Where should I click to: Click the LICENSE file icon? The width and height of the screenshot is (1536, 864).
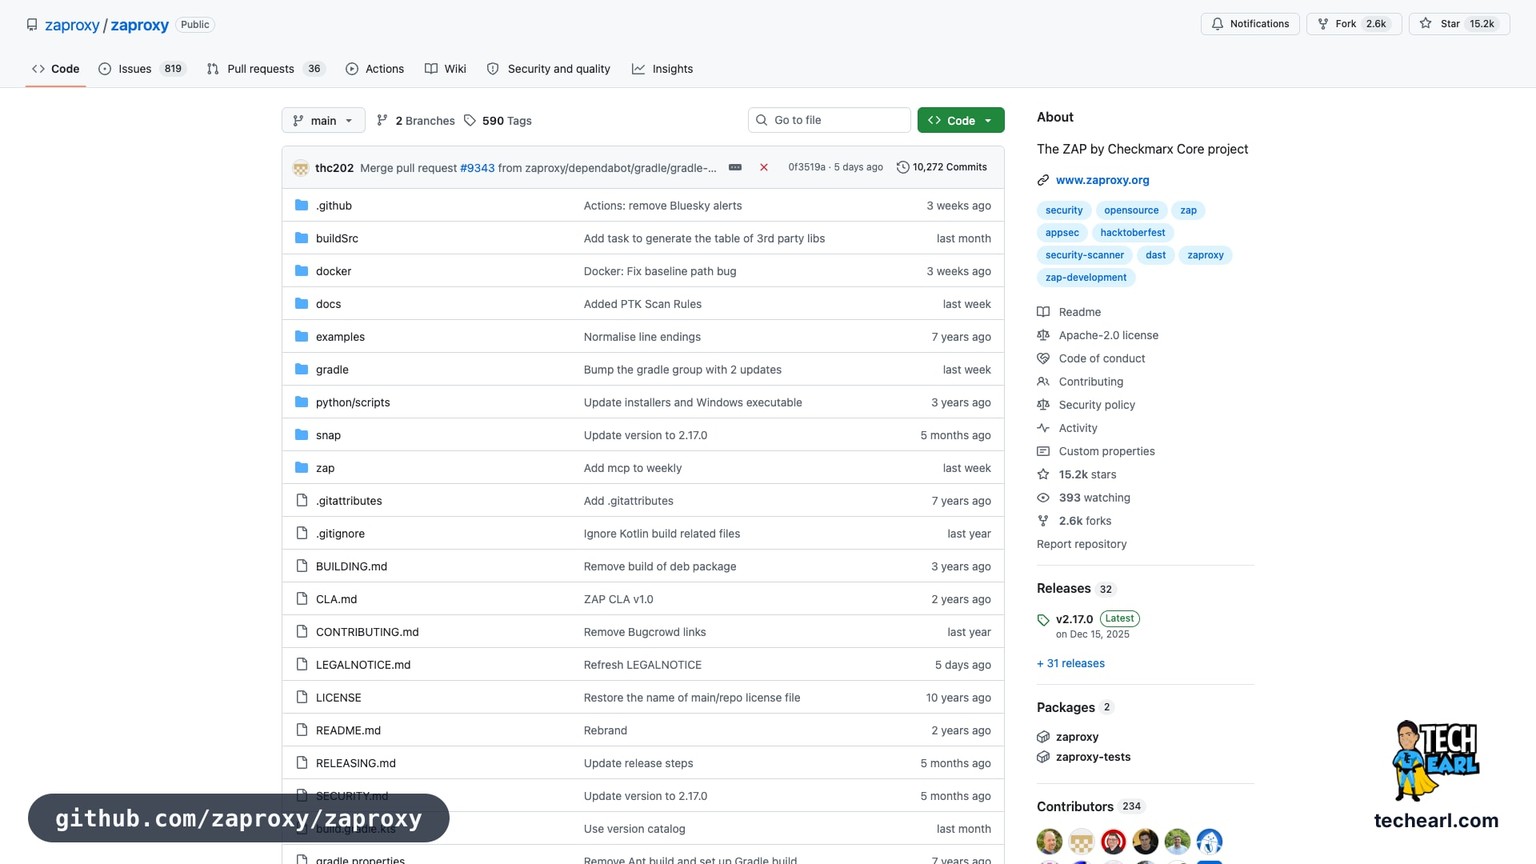point(302,697)
